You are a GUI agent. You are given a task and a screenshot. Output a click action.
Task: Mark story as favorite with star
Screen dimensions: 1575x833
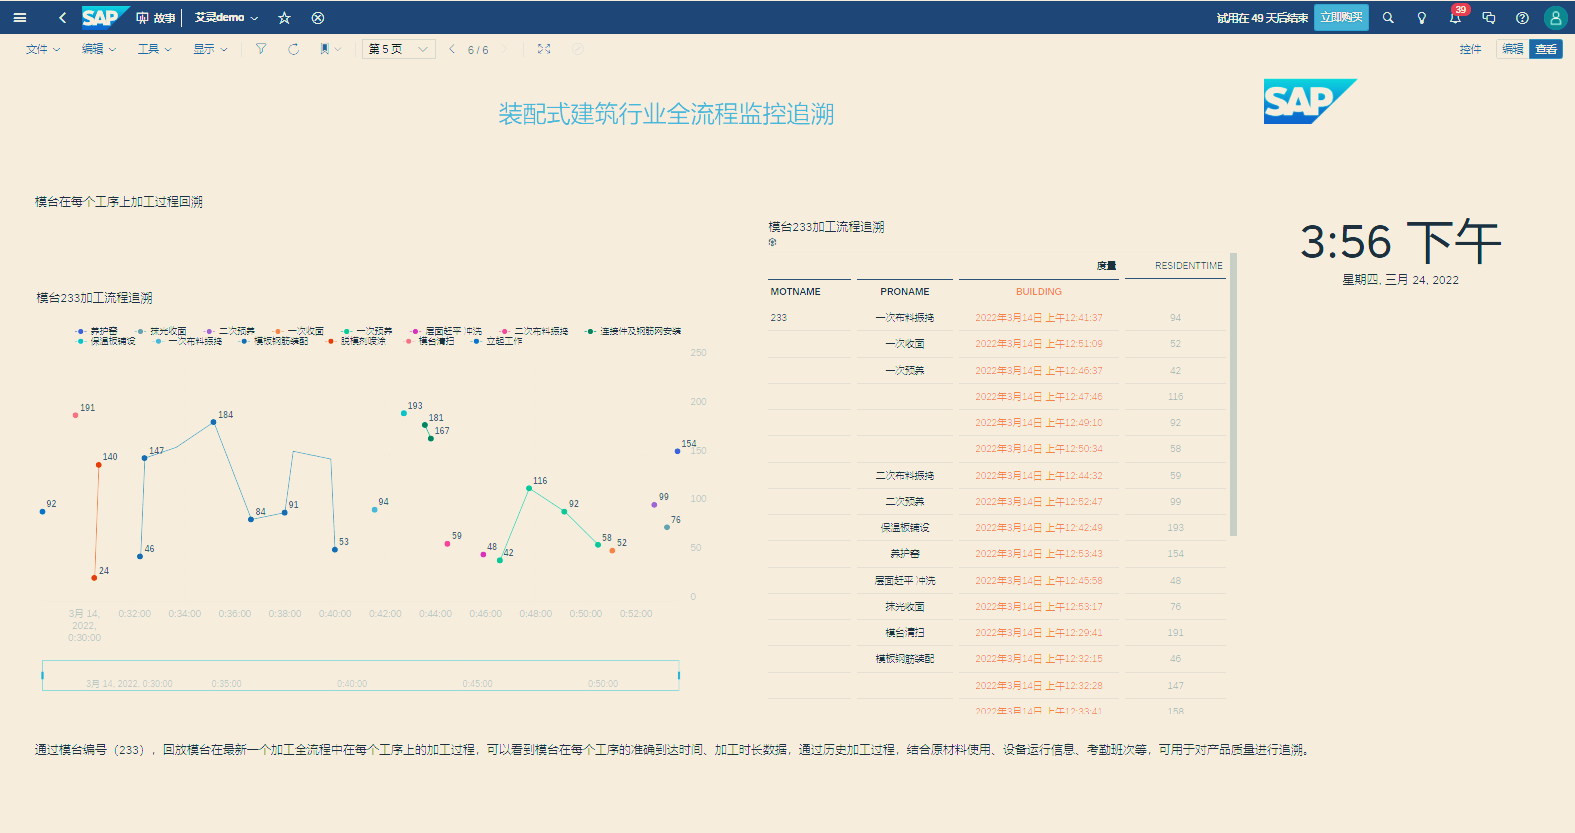284,18
